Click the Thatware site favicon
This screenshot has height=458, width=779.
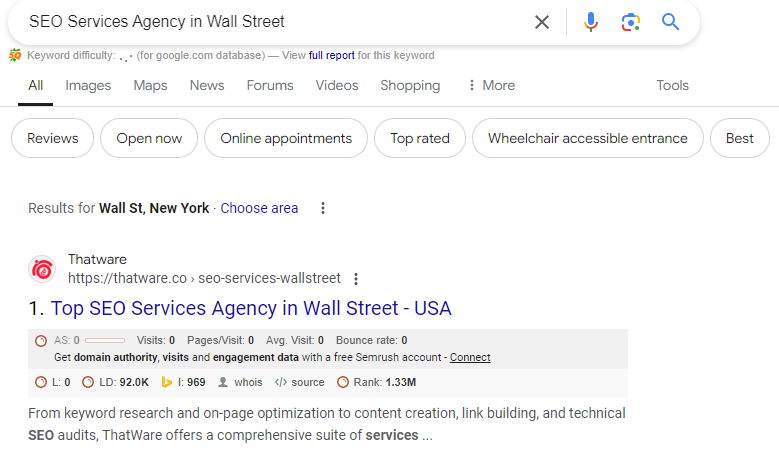[42, 270]
